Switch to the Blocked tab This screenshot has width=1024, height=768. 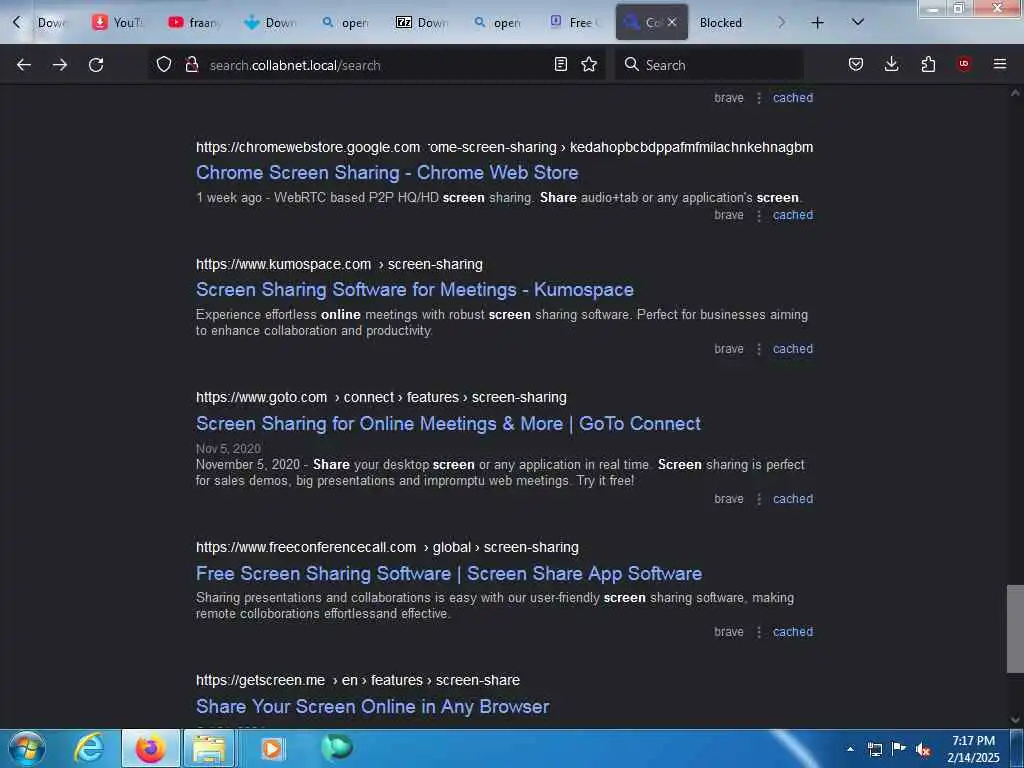tap(721, 23)
